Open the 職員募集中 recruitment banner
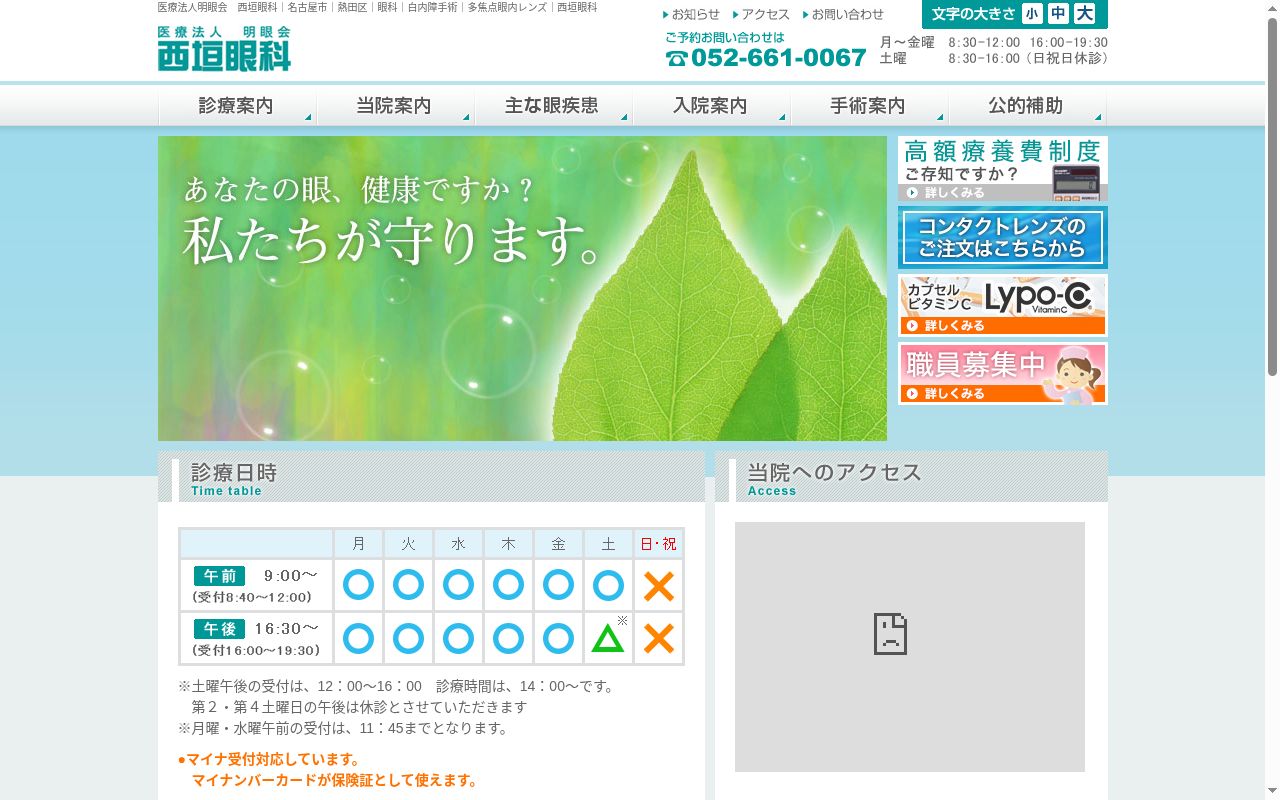Image resolution: width=1280 pixels, height=800 pixels. tap(1003, 373)
